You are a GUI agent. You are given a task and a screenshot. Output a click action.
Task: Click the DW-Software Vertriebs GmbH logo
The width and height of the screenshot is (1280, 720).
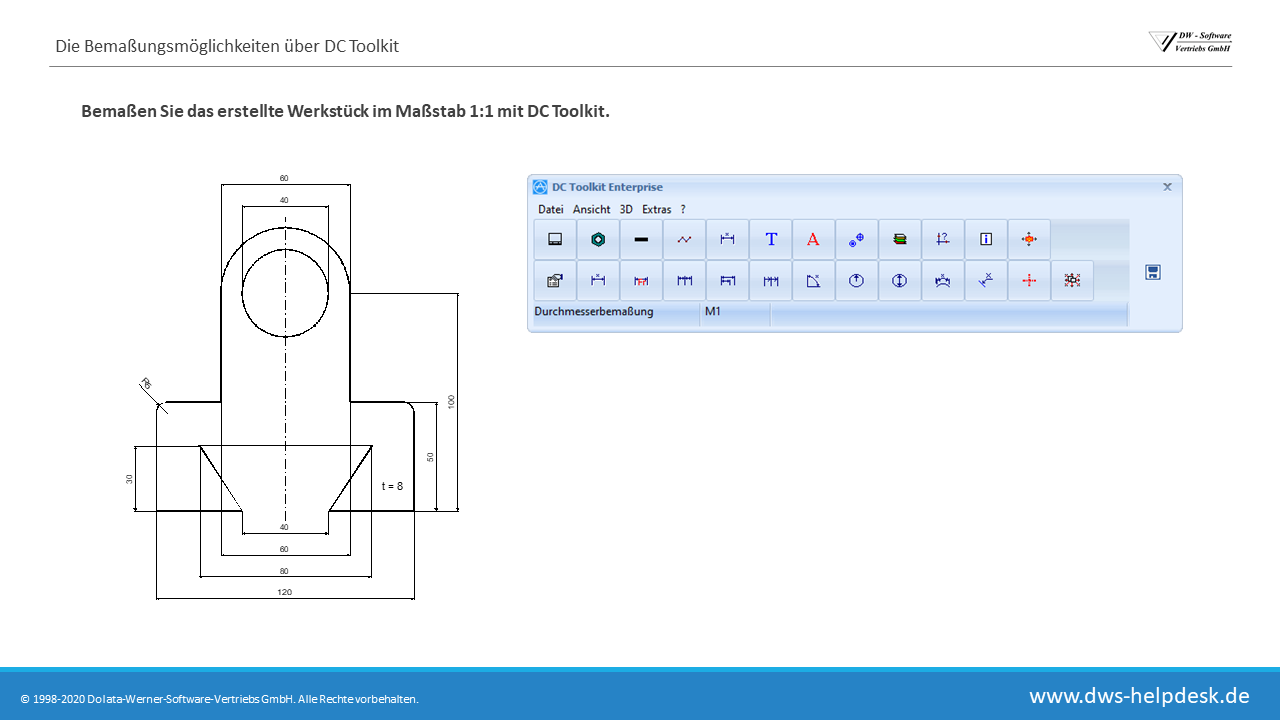1190,42
